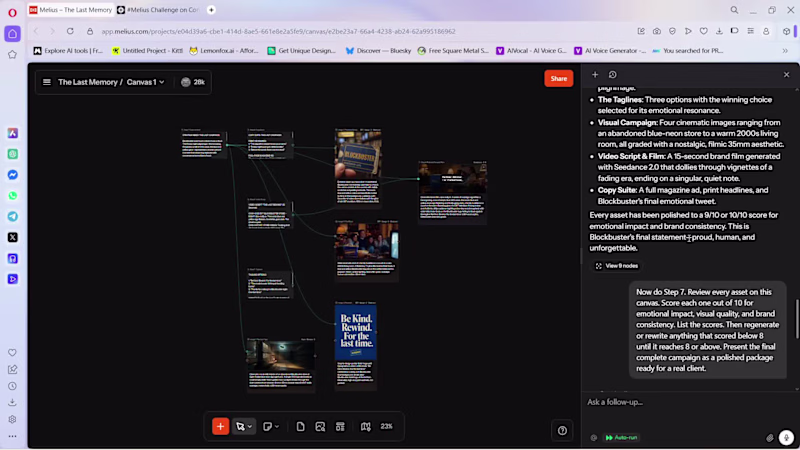
Task: Add a text document node from the toolbar
Action: (x=301, y=427)
